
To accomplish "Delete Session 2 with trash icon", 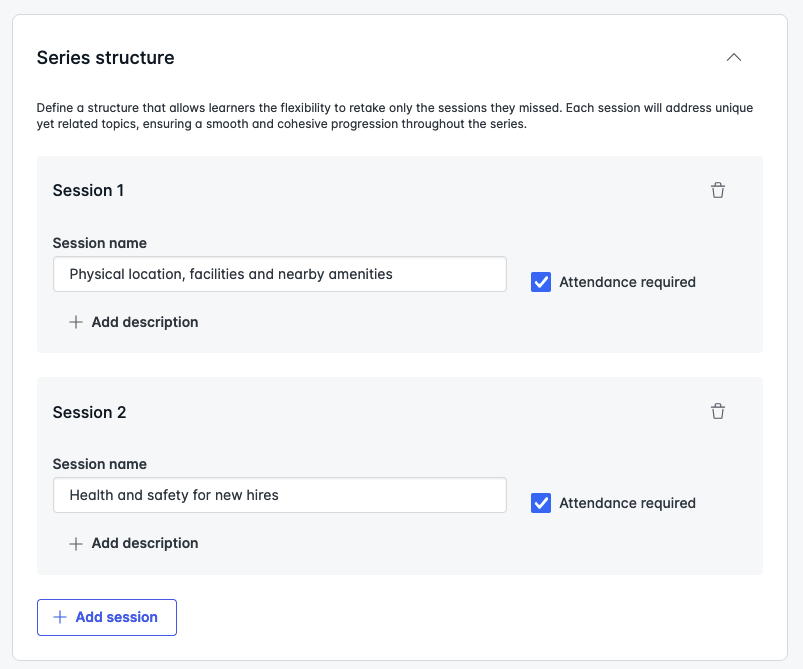I will point(717,411).
